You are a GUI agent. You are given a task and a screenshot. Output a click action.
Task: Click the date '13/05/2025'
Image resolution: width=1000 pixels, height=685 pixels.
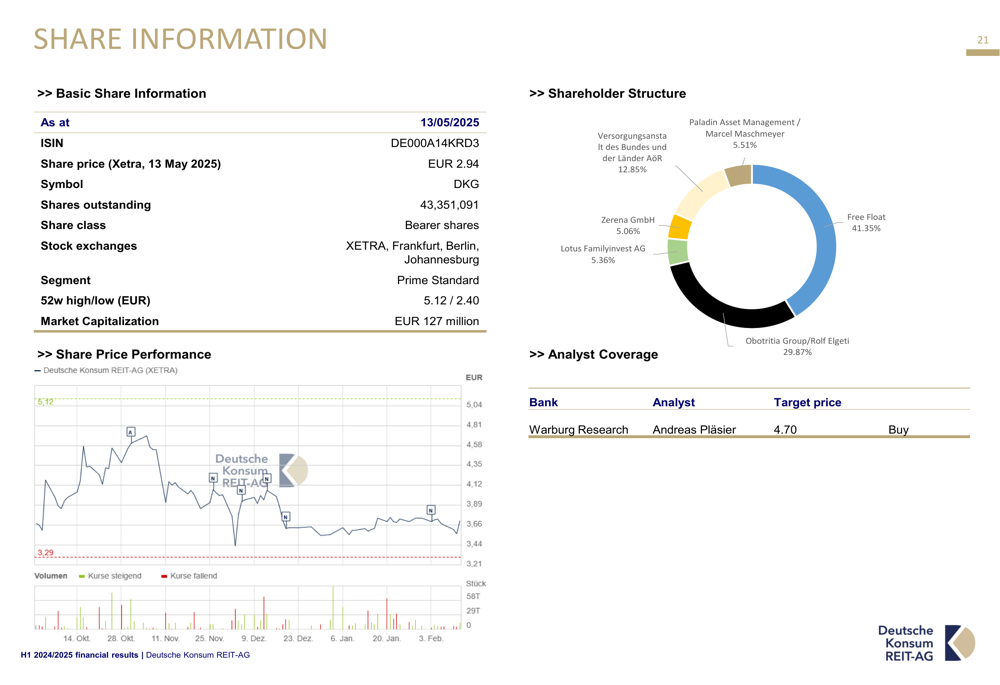click(x=450, y=122)
